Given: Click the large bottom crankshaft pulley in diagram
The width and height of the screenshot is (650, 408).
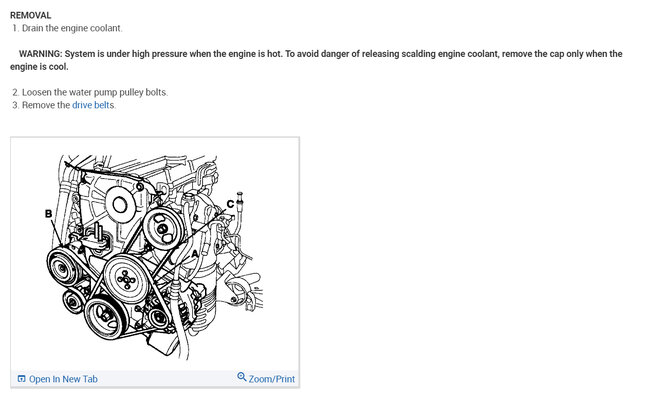Looking at the screenshot, I should click(x=105, y=318).
